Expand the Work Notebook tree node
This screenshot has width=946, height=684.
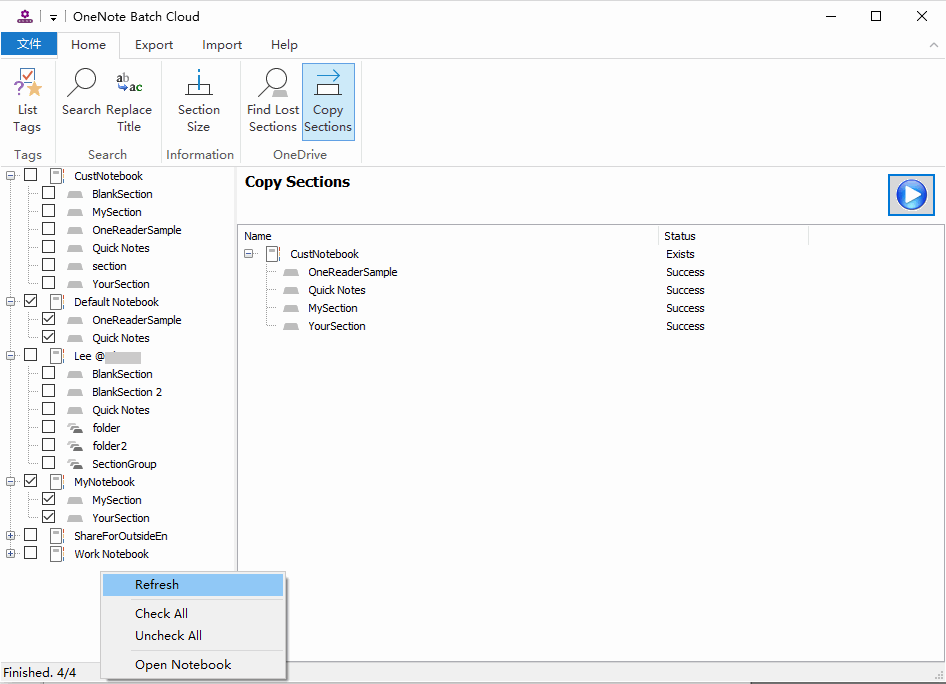[x=10, y=553]
